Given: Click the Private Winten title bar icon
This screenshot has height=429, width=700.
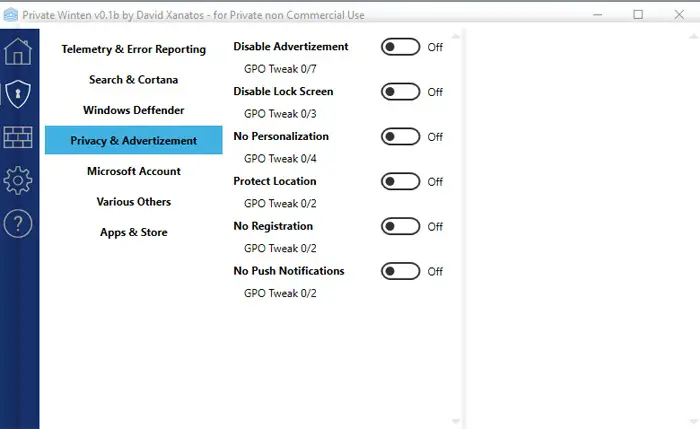Looking at the screenshot, I should [x=10, y=15].
